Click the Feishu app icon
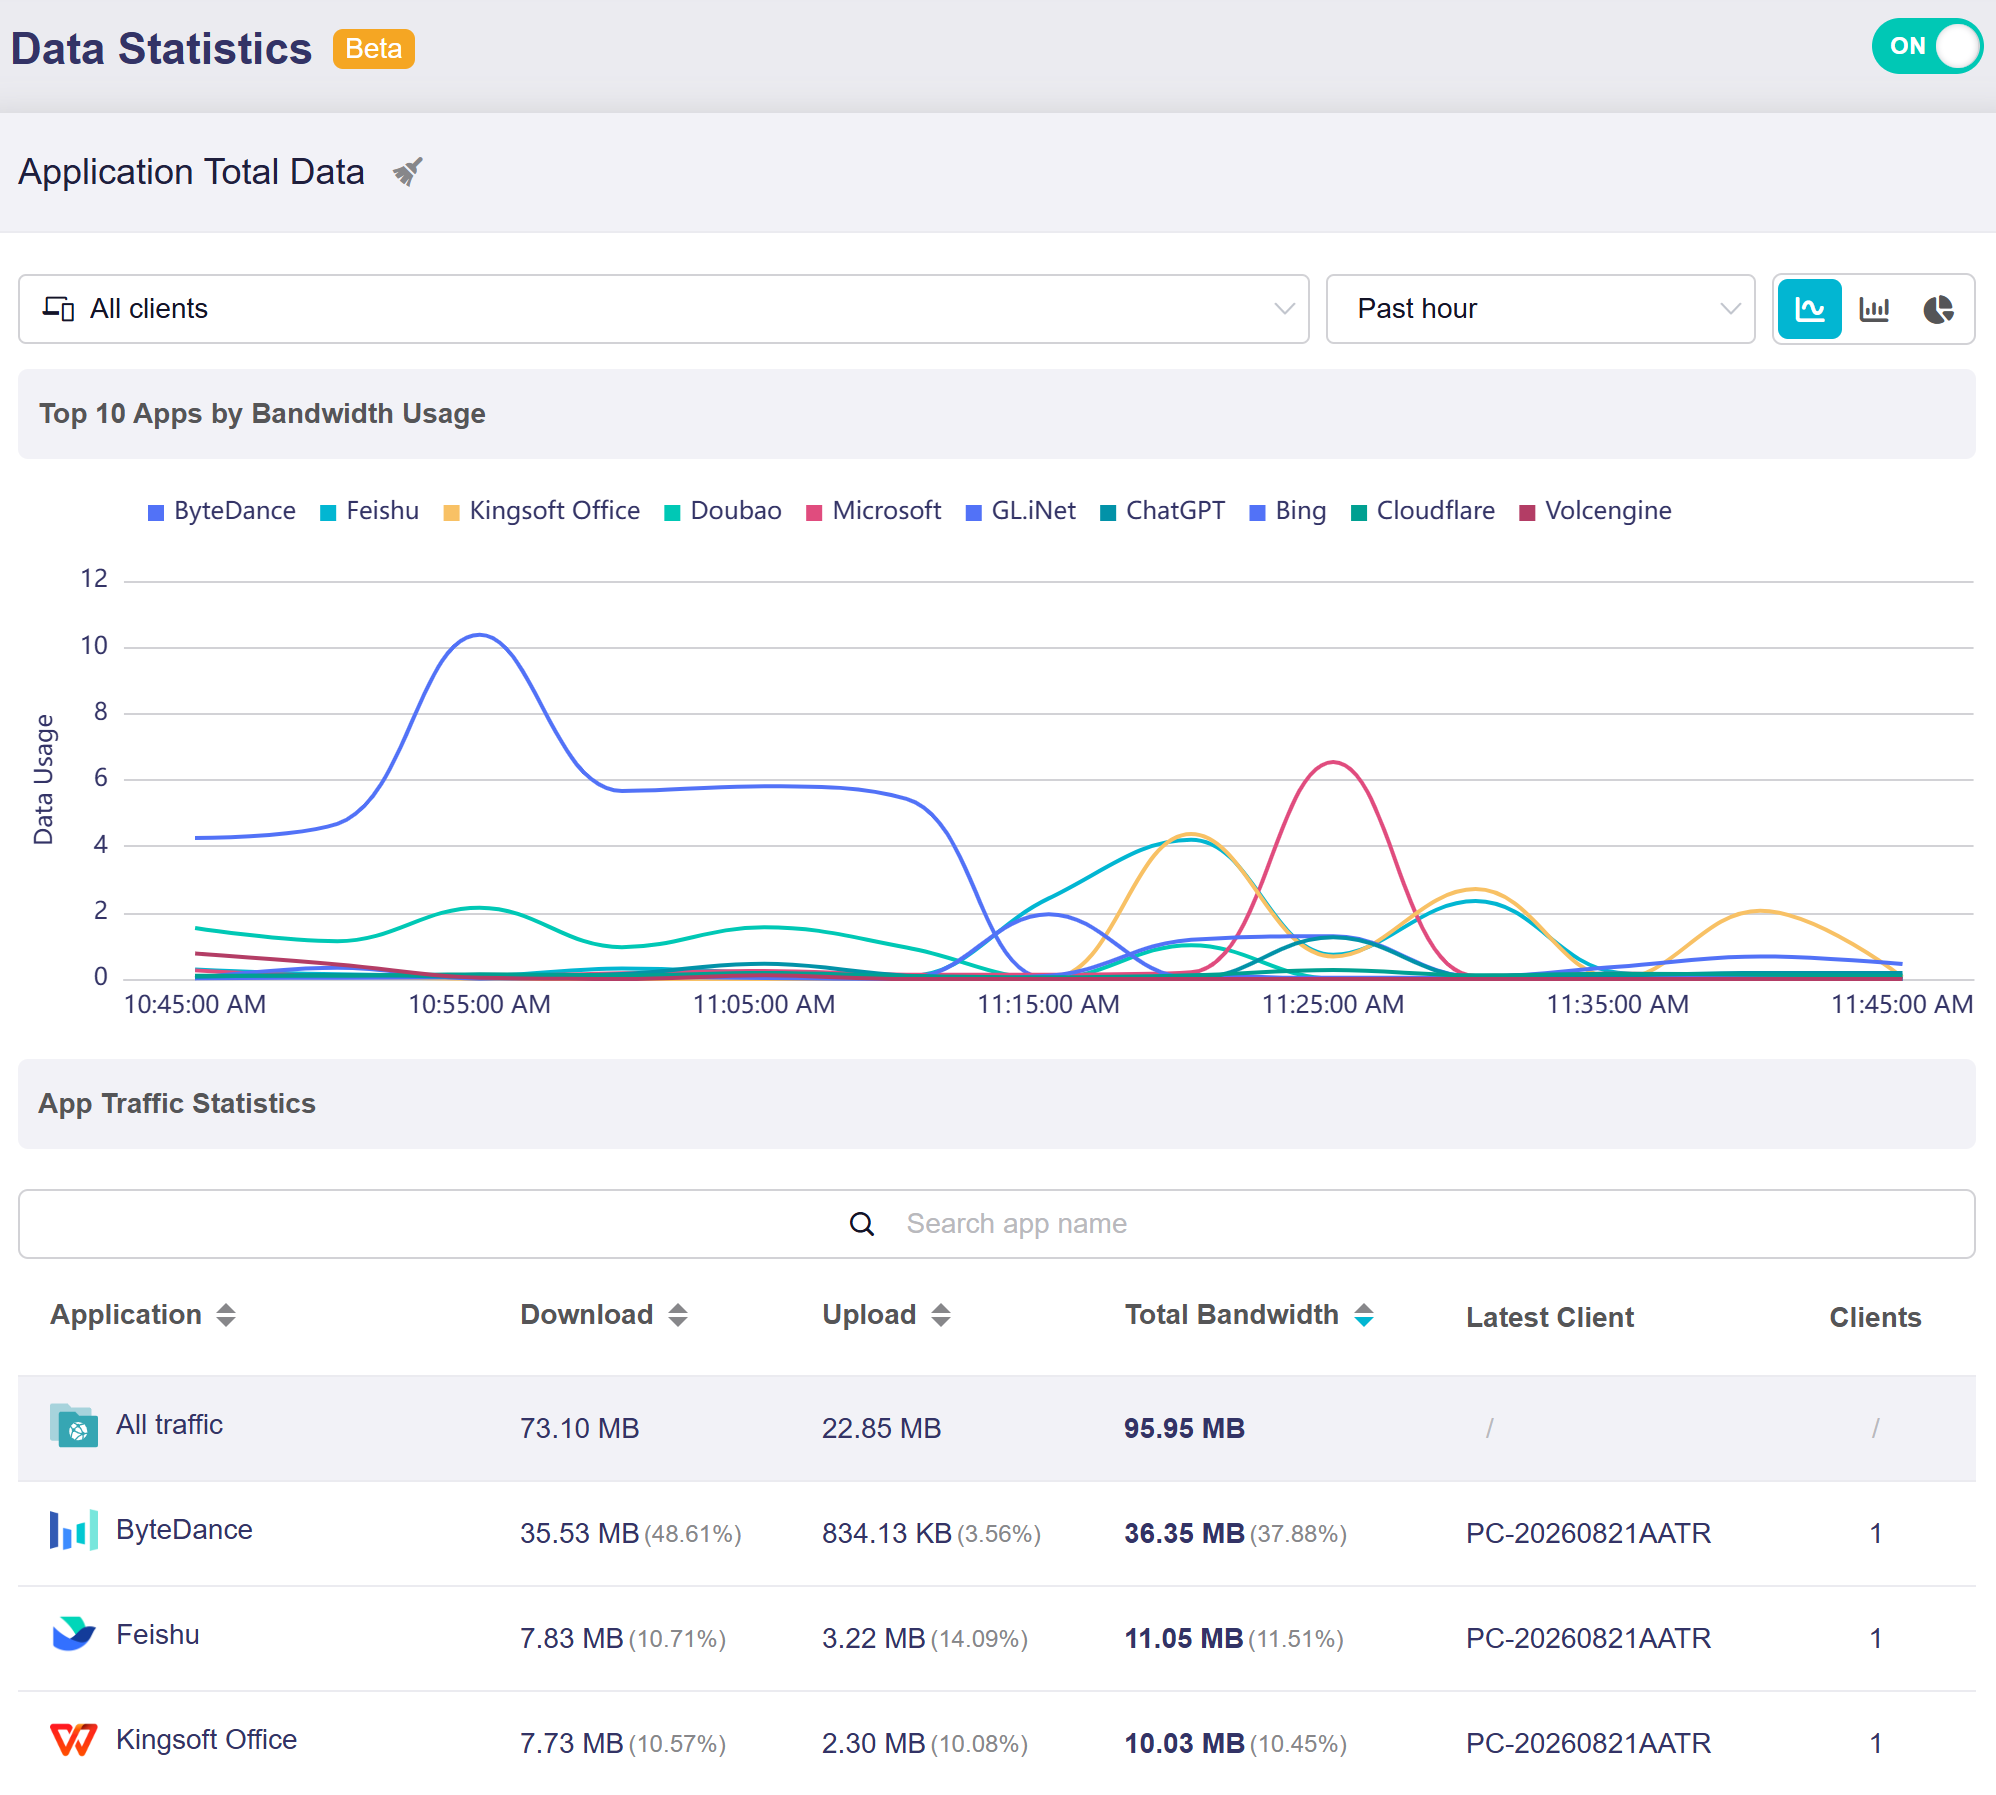The width and height of the screenshot is (1996, 1795). [74, 1634]
